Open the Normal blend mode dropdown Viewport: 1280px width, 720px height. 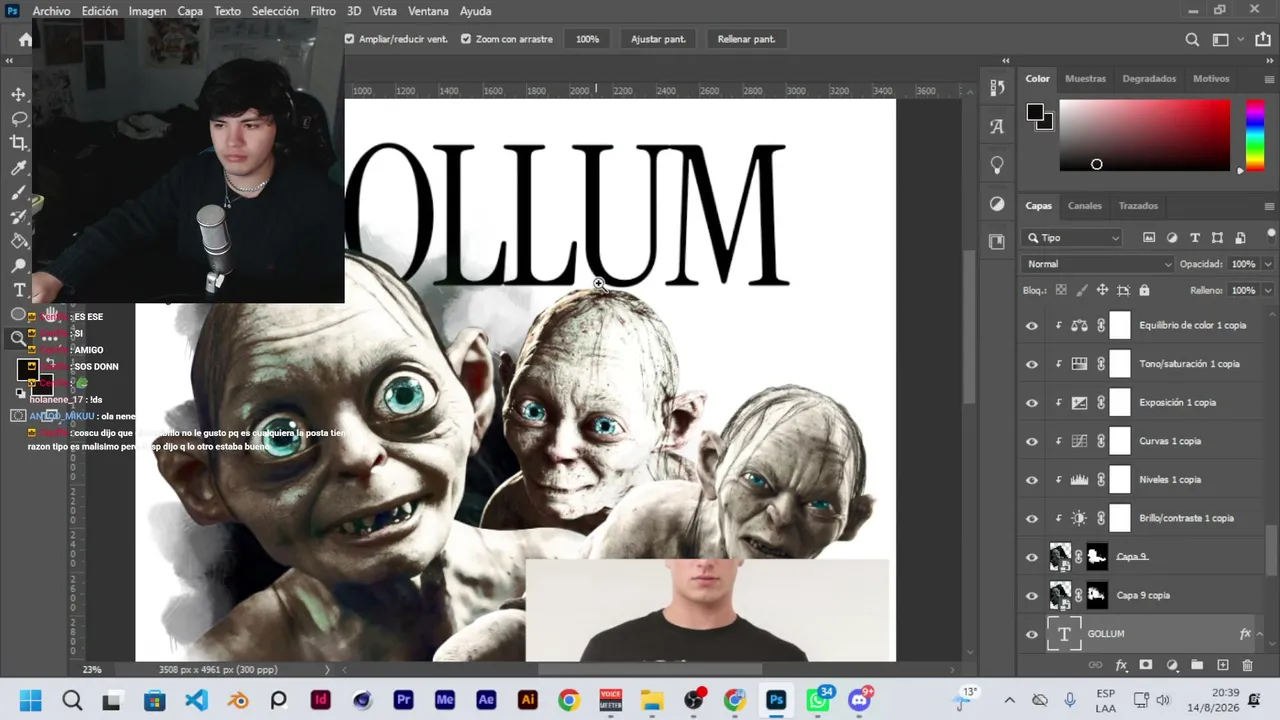pos(1098,264)
